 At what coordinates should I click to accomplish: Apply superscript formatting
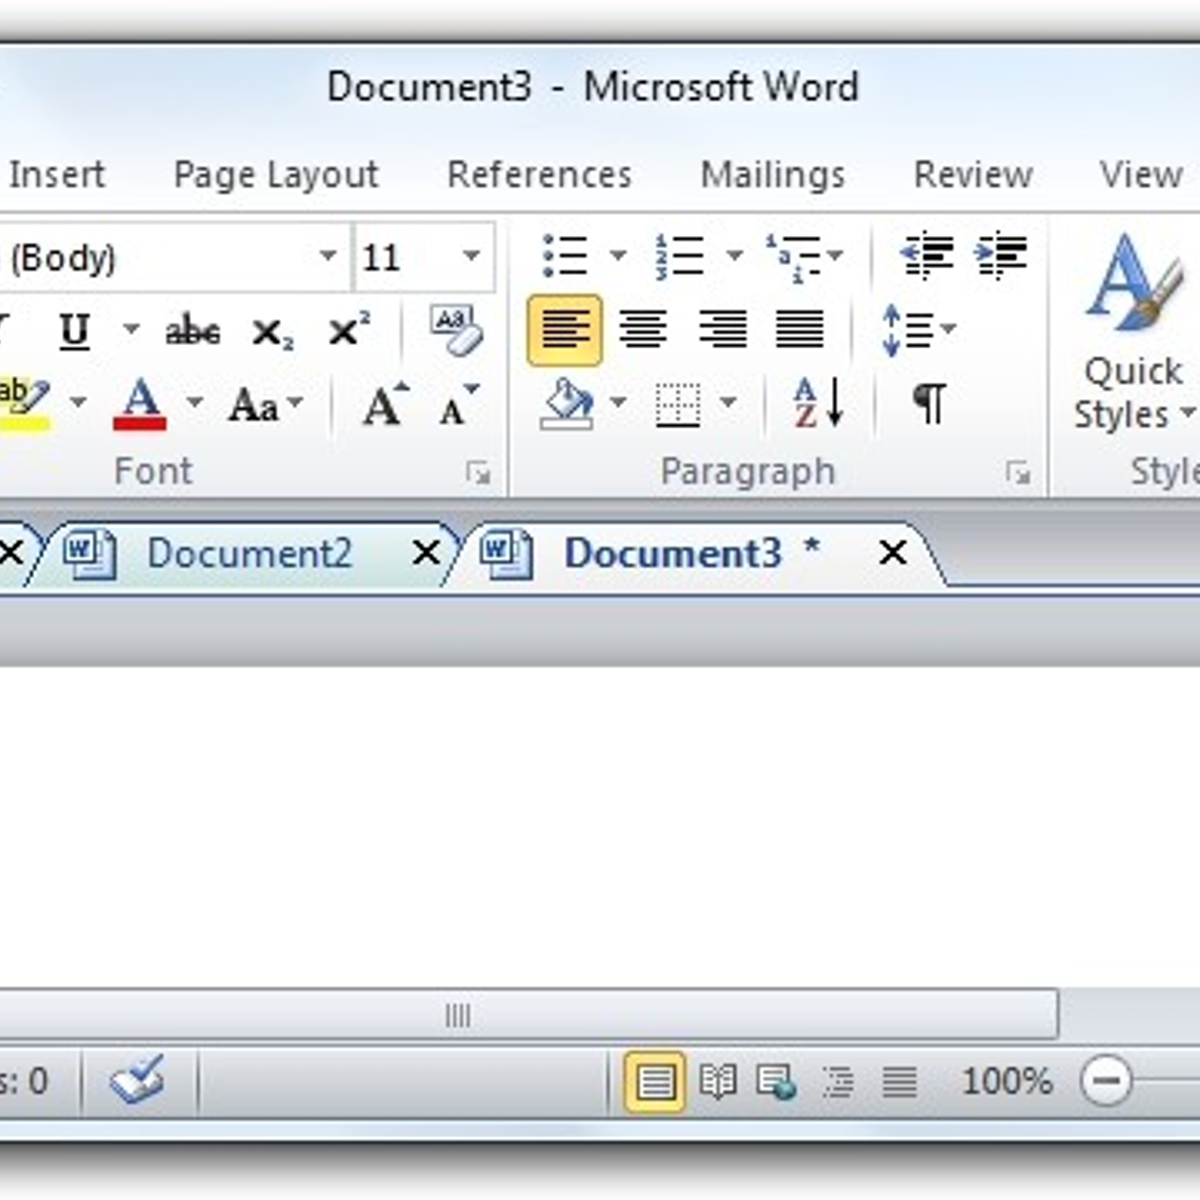coord(348,330)
